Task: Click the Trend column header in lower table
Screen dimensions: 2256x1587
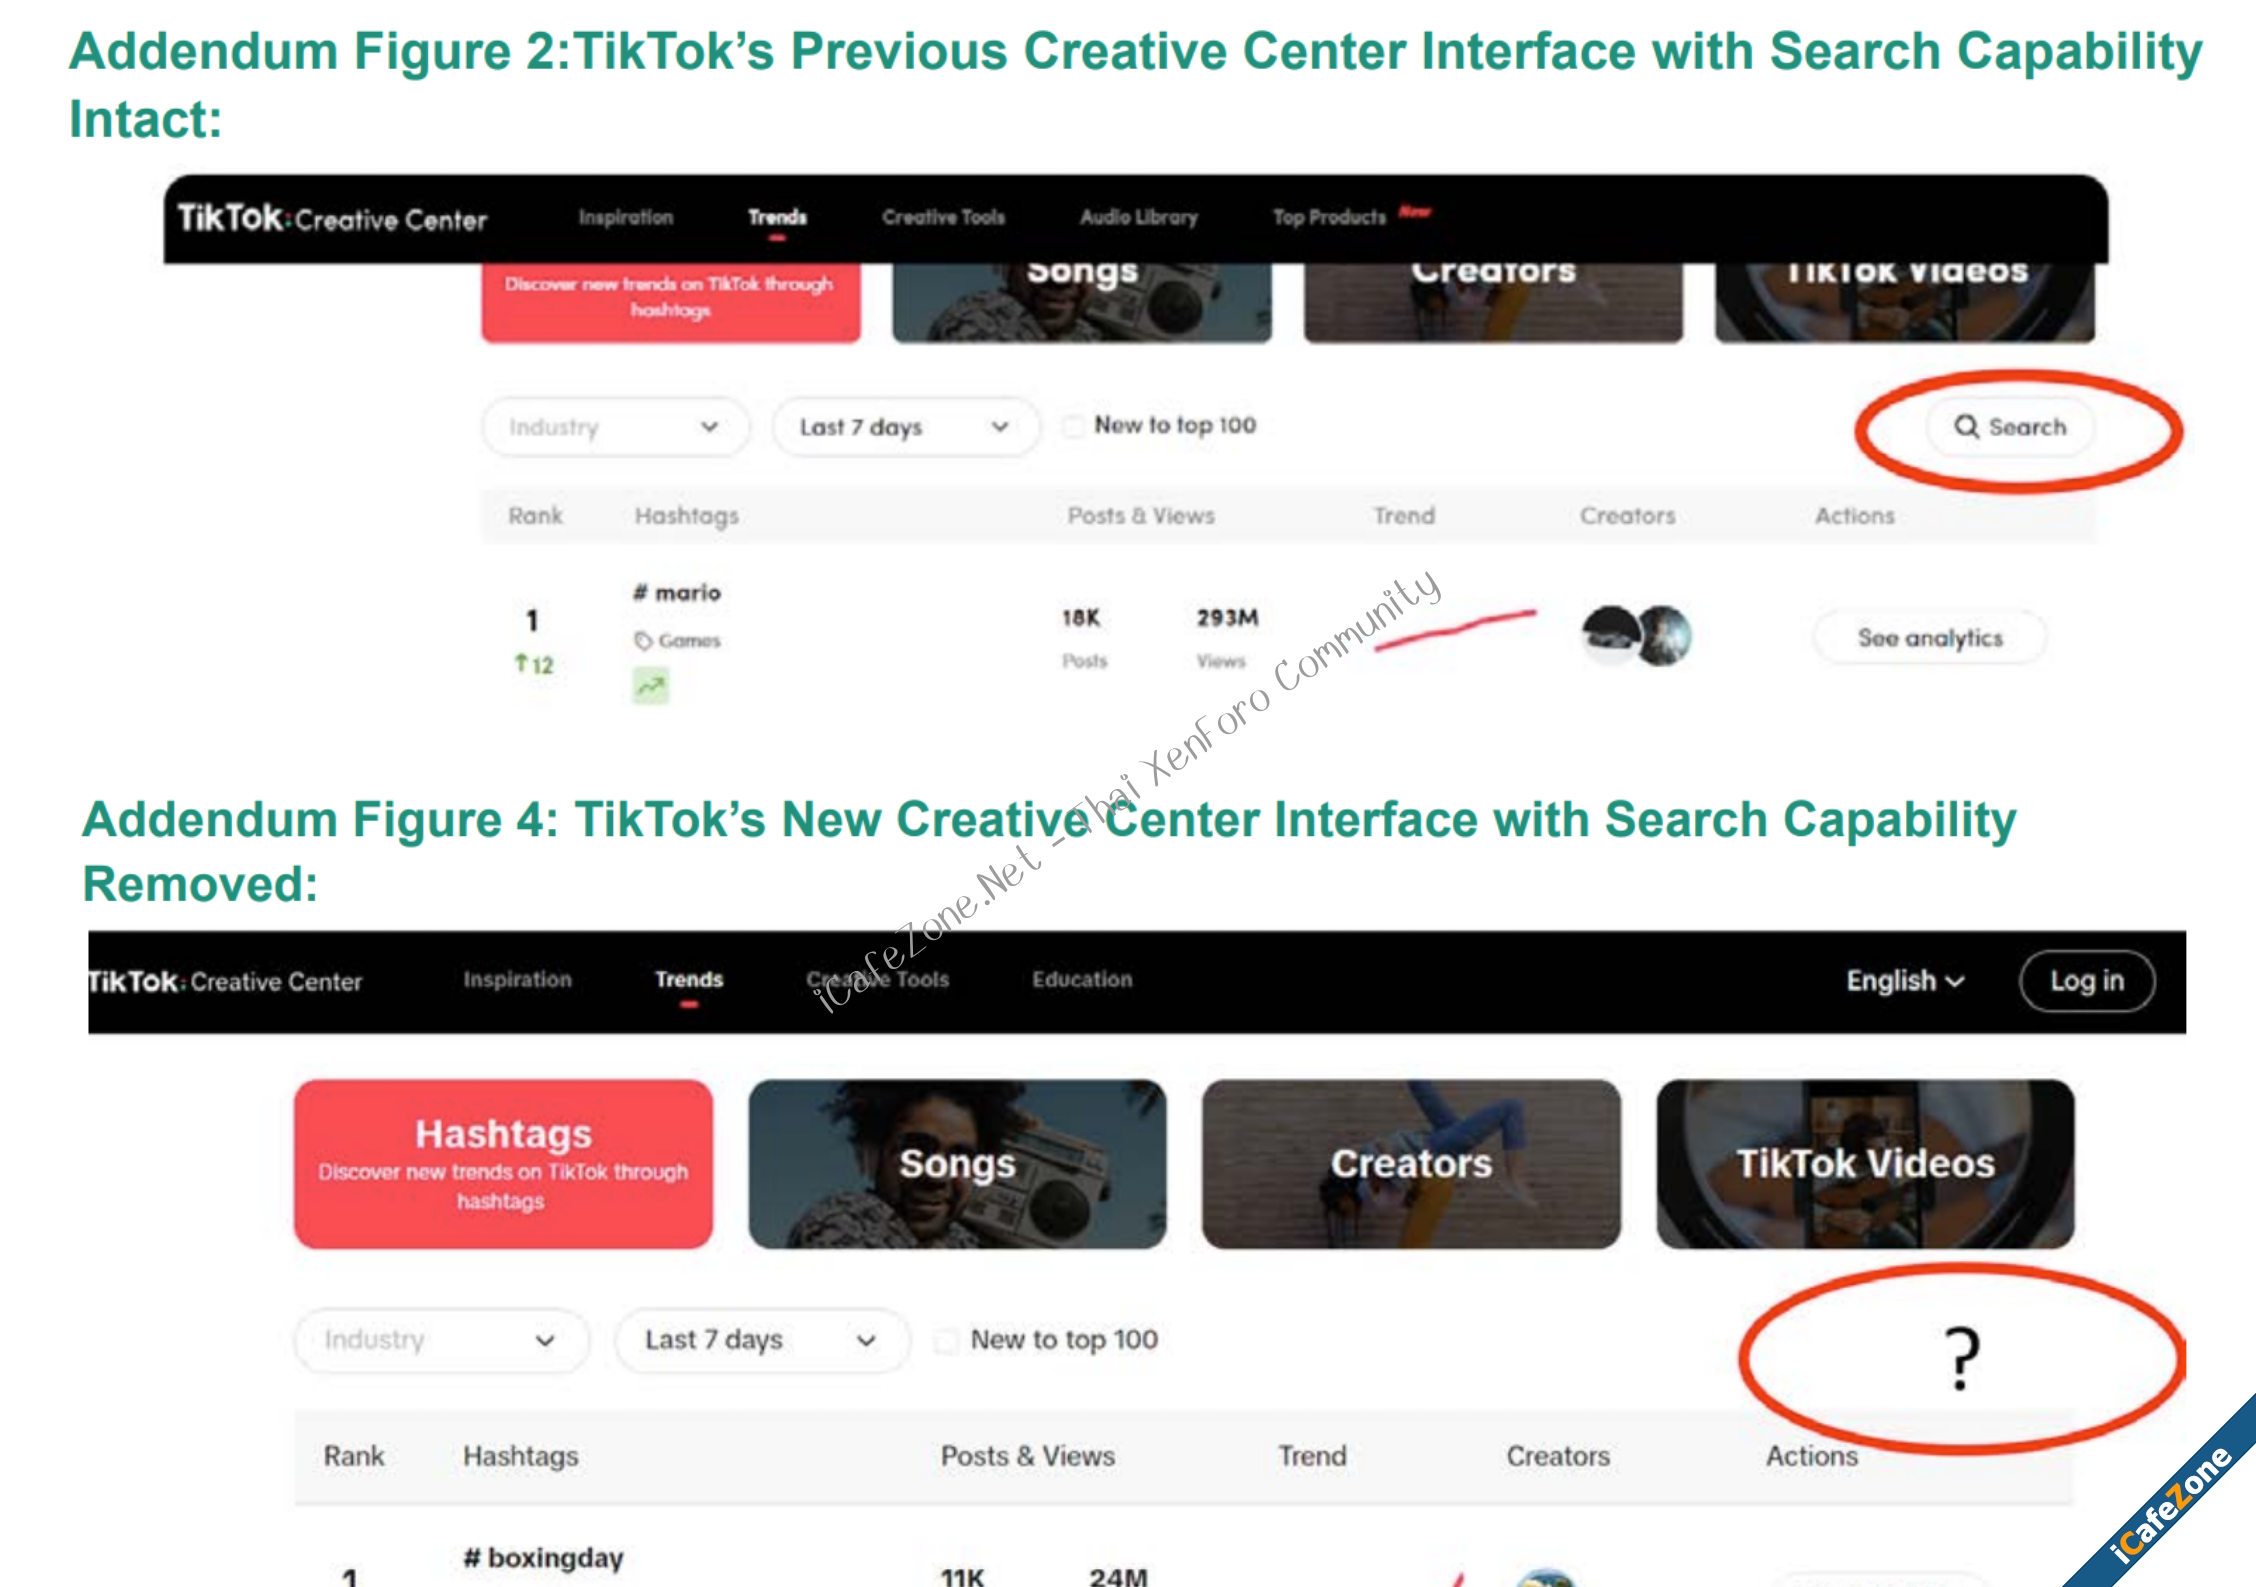Action: [1312, 1456]
